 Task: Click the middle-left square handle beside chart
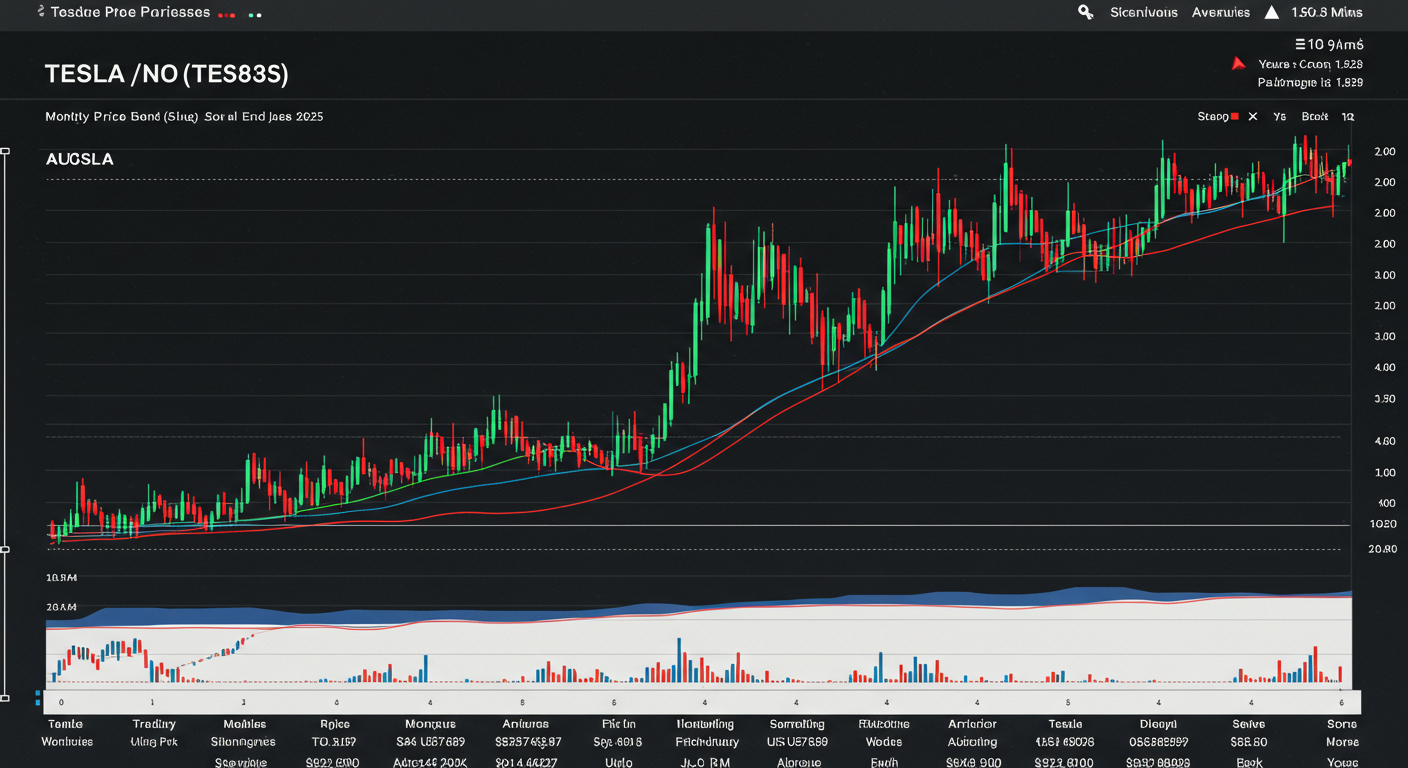5,550
